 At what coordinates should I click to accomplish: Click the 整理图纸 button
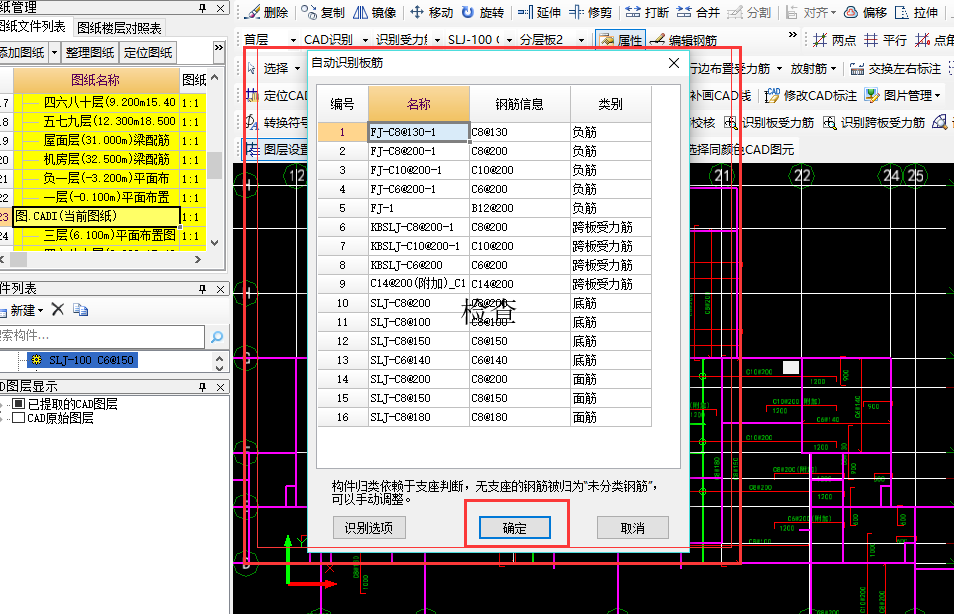[x=90, y=52]
